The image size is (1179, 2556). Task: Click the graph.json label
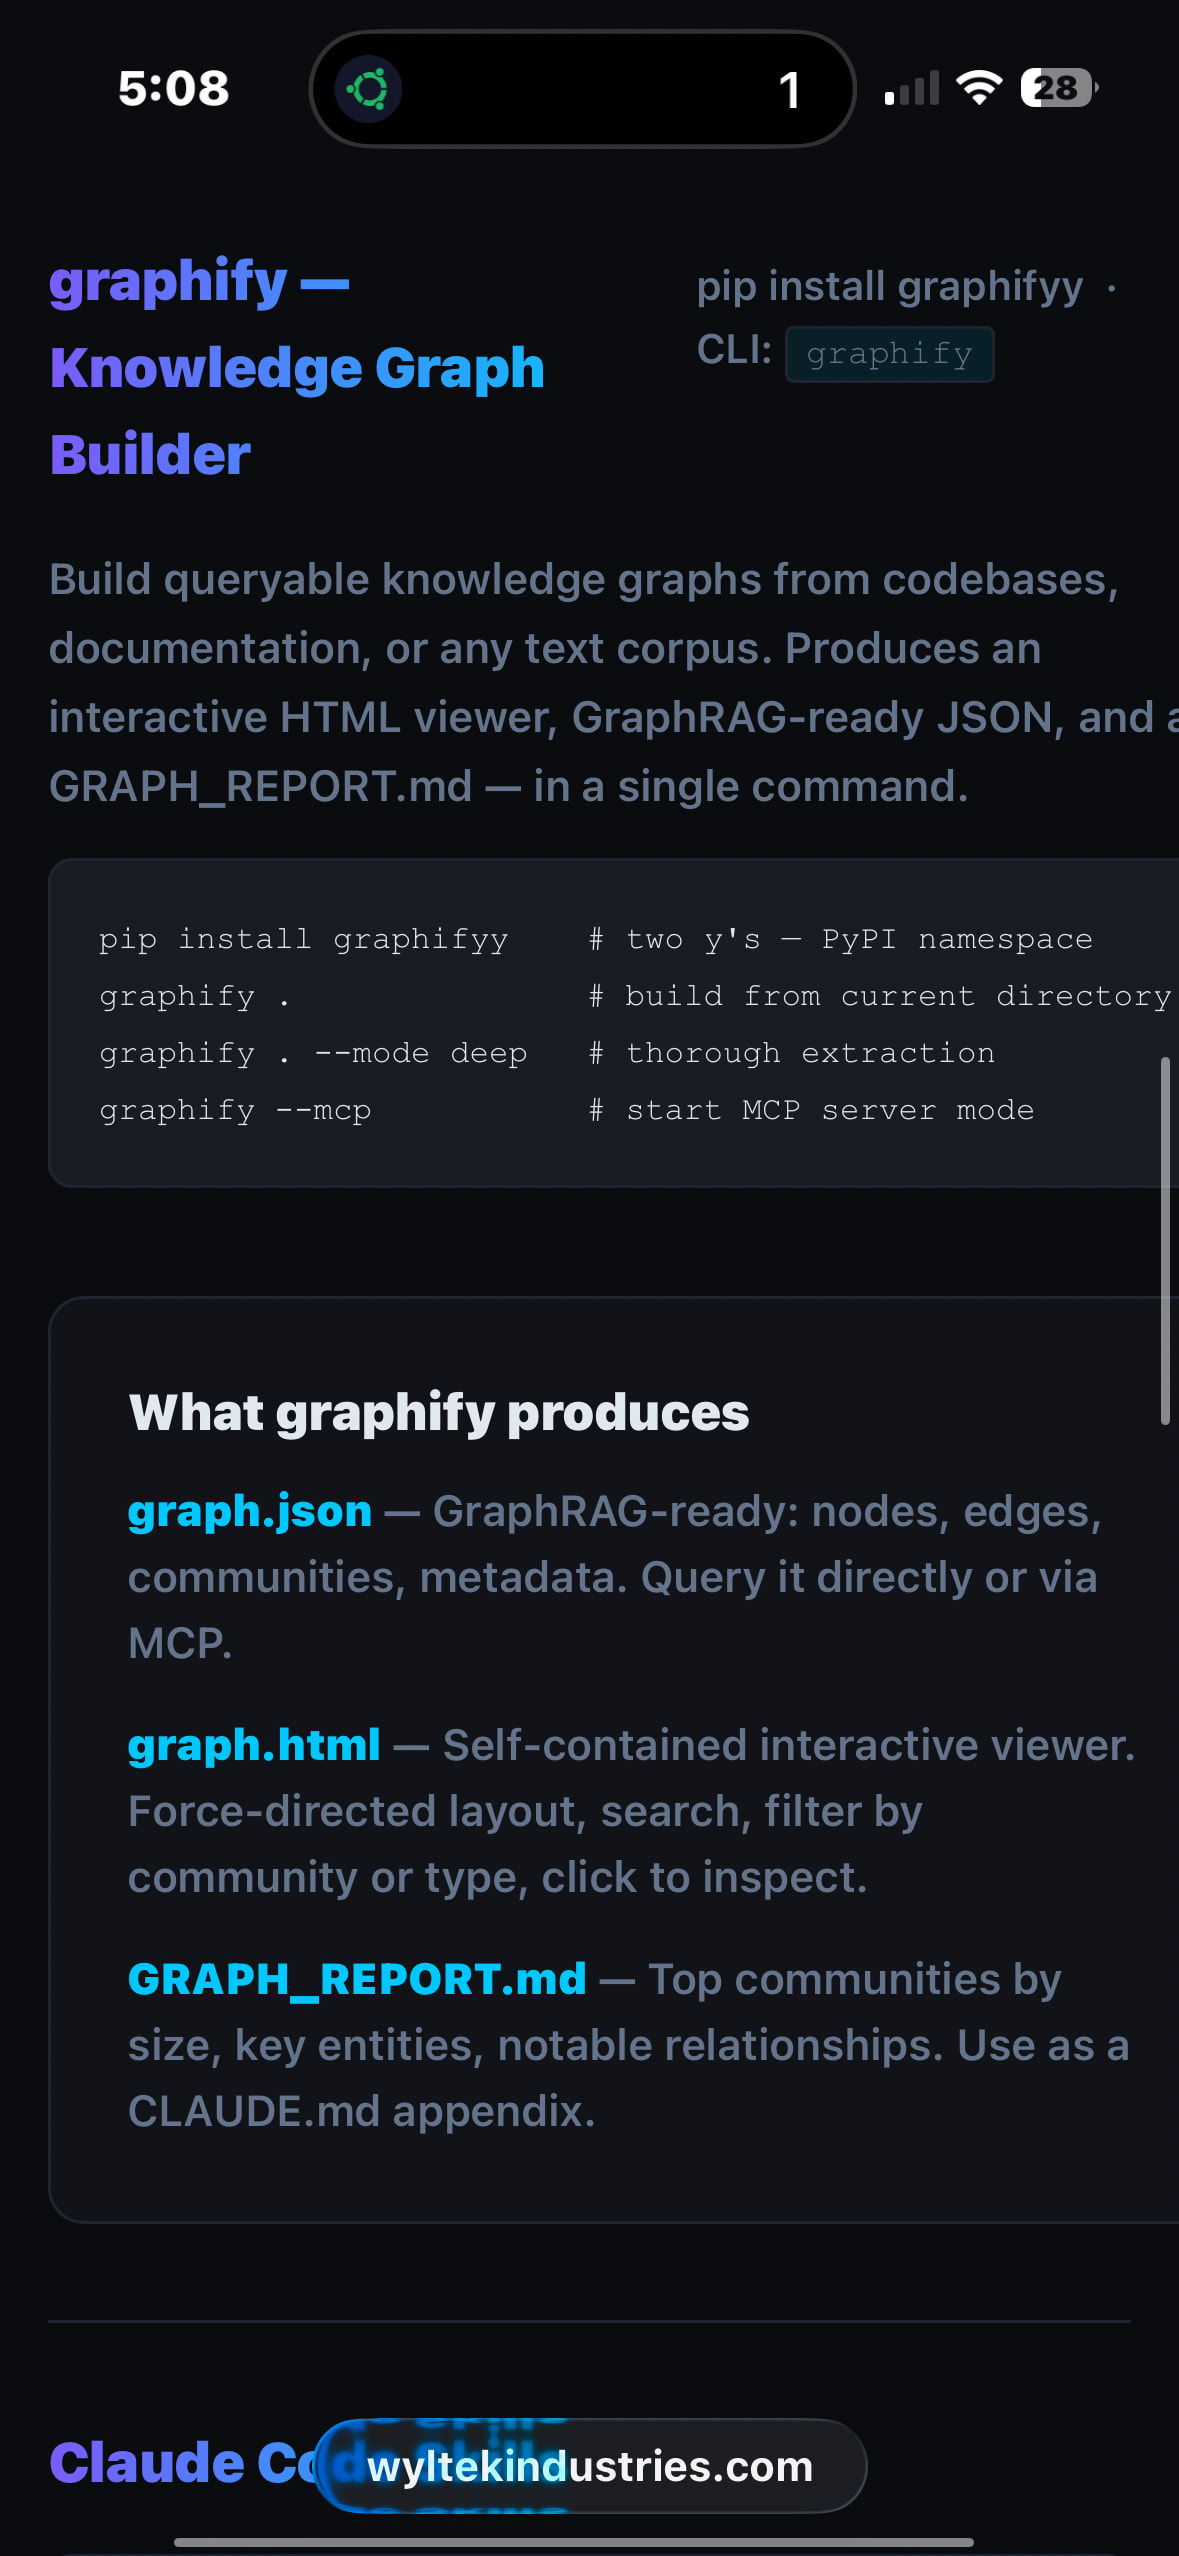(249, 1510)
